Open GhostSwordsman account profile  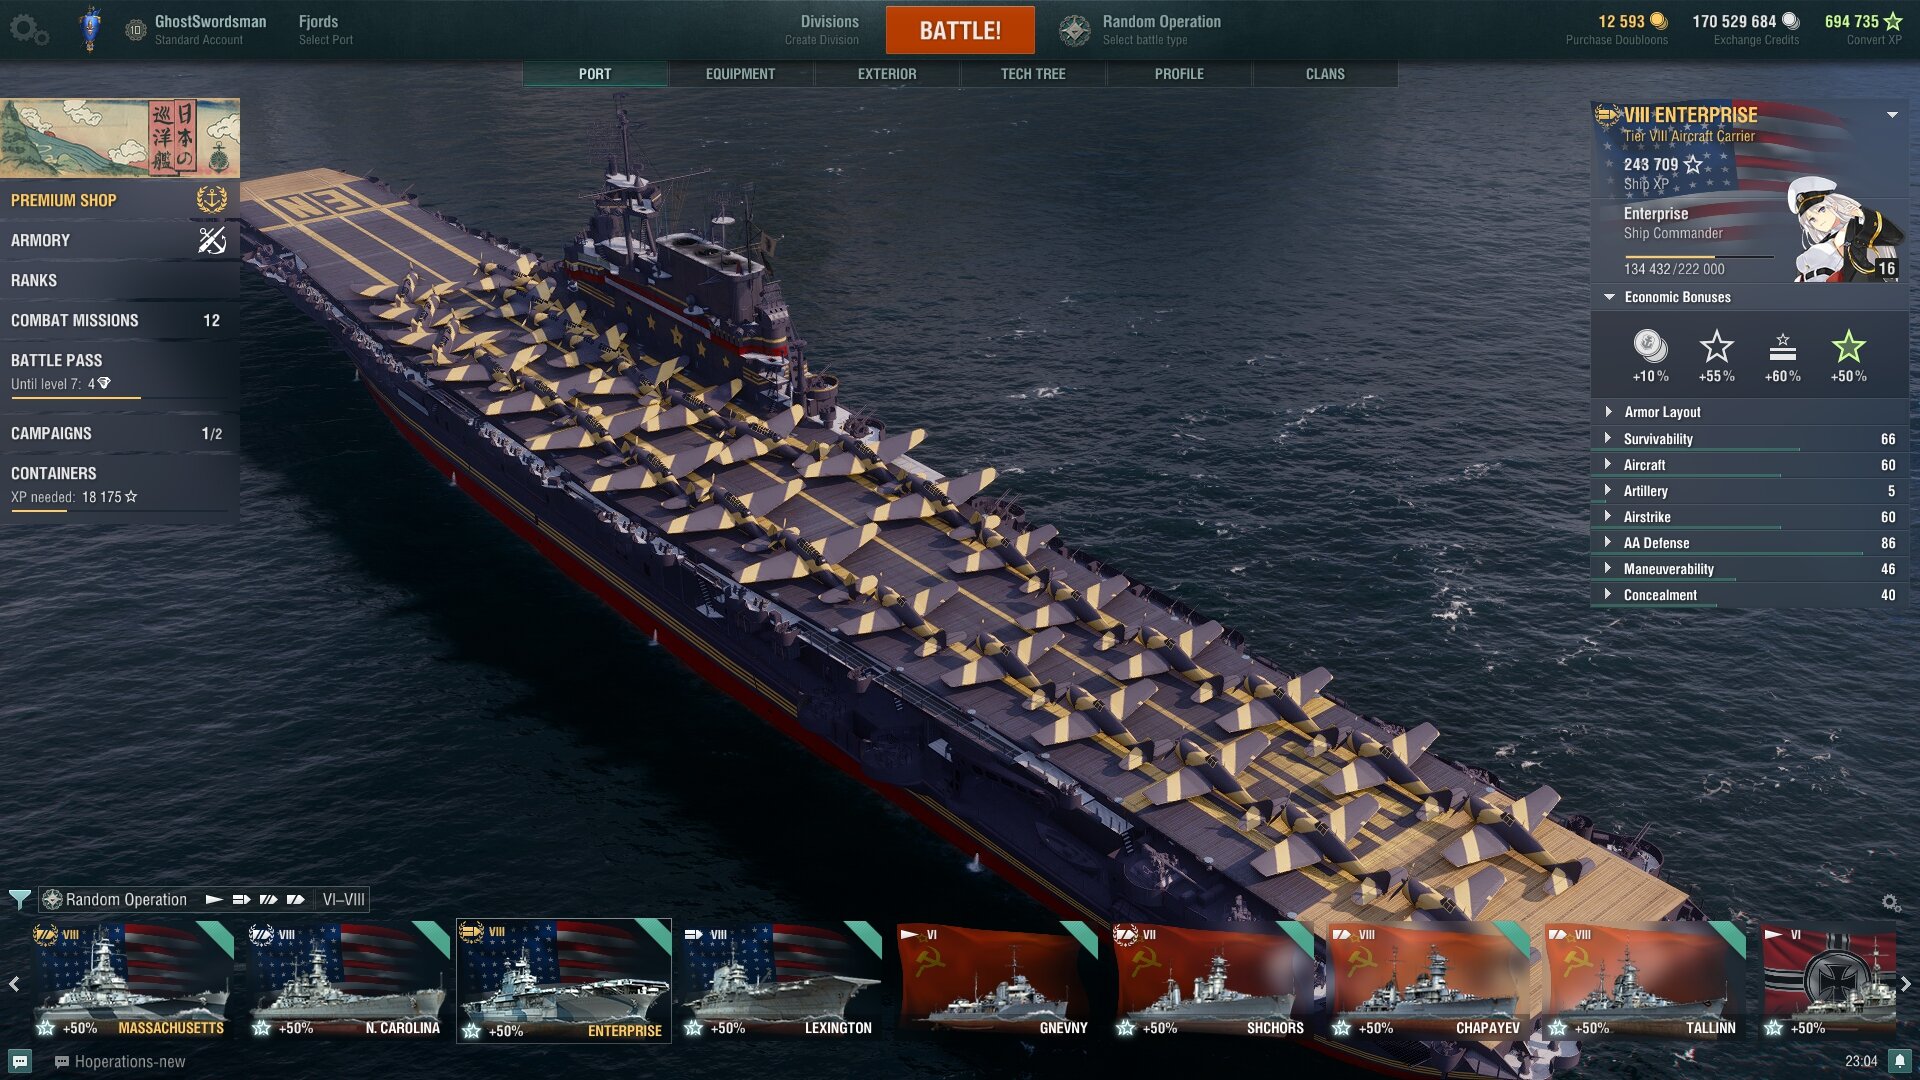210,29
